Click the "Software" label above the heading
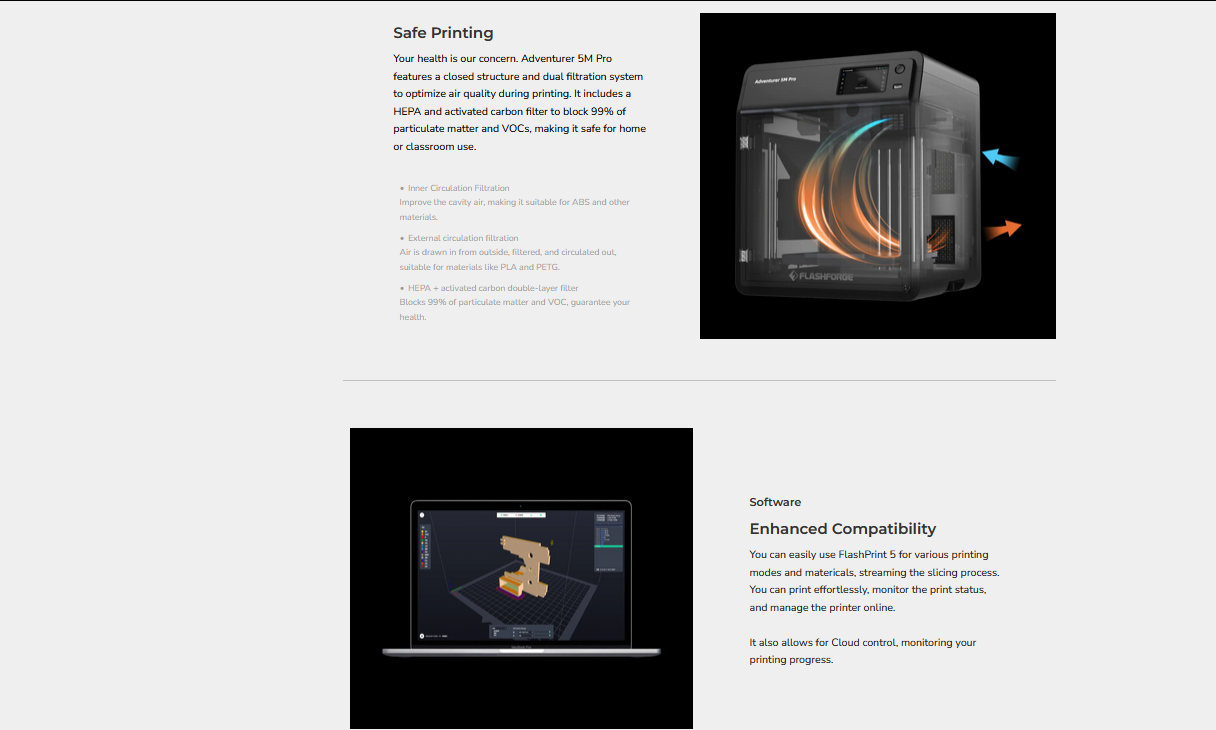 tap(775, 502)
